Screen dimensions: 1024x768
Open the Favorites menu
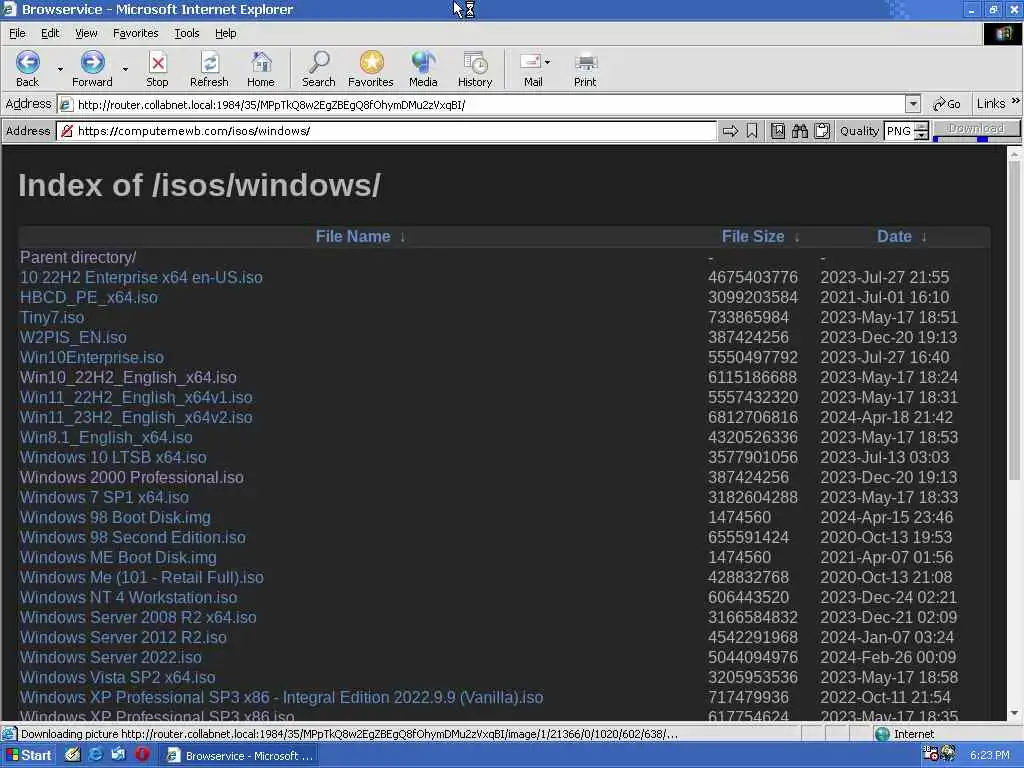(135, 33)
